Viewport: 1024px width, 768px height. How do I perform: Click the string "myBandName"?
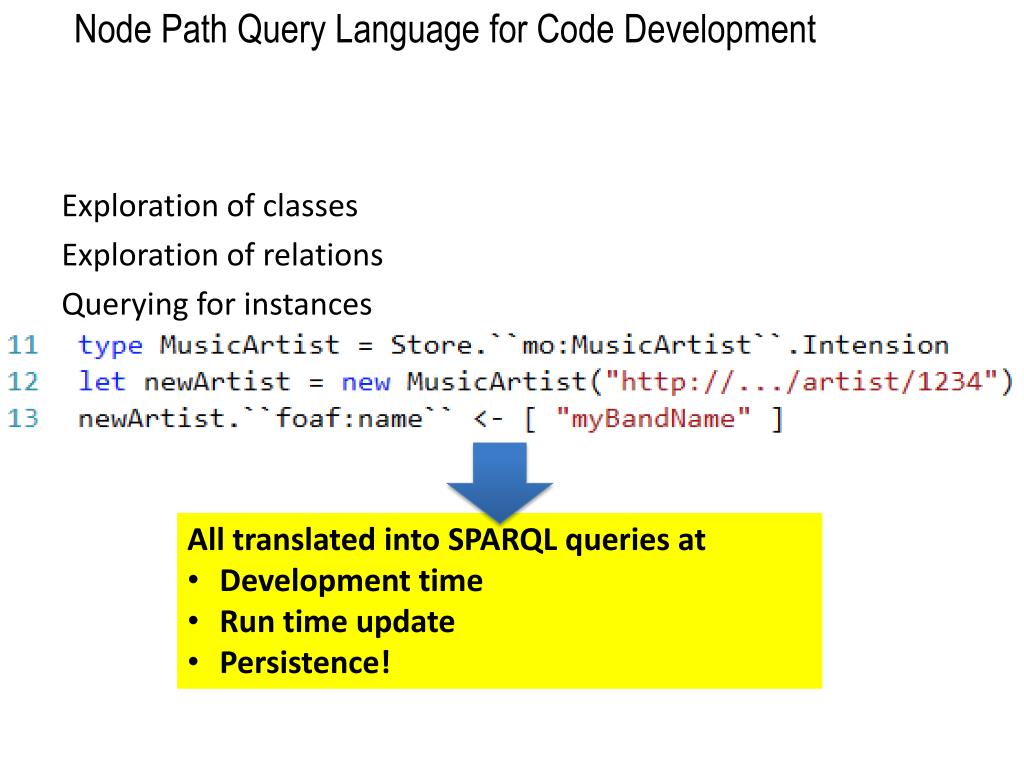tap(653, 419)
